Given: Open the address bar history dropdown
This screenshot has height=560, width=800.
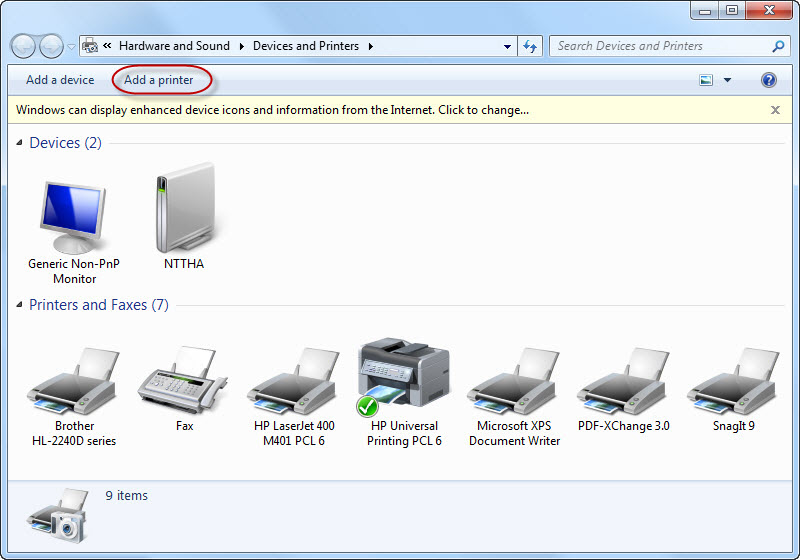Looking at the screenshot, I should coord(507,46).
